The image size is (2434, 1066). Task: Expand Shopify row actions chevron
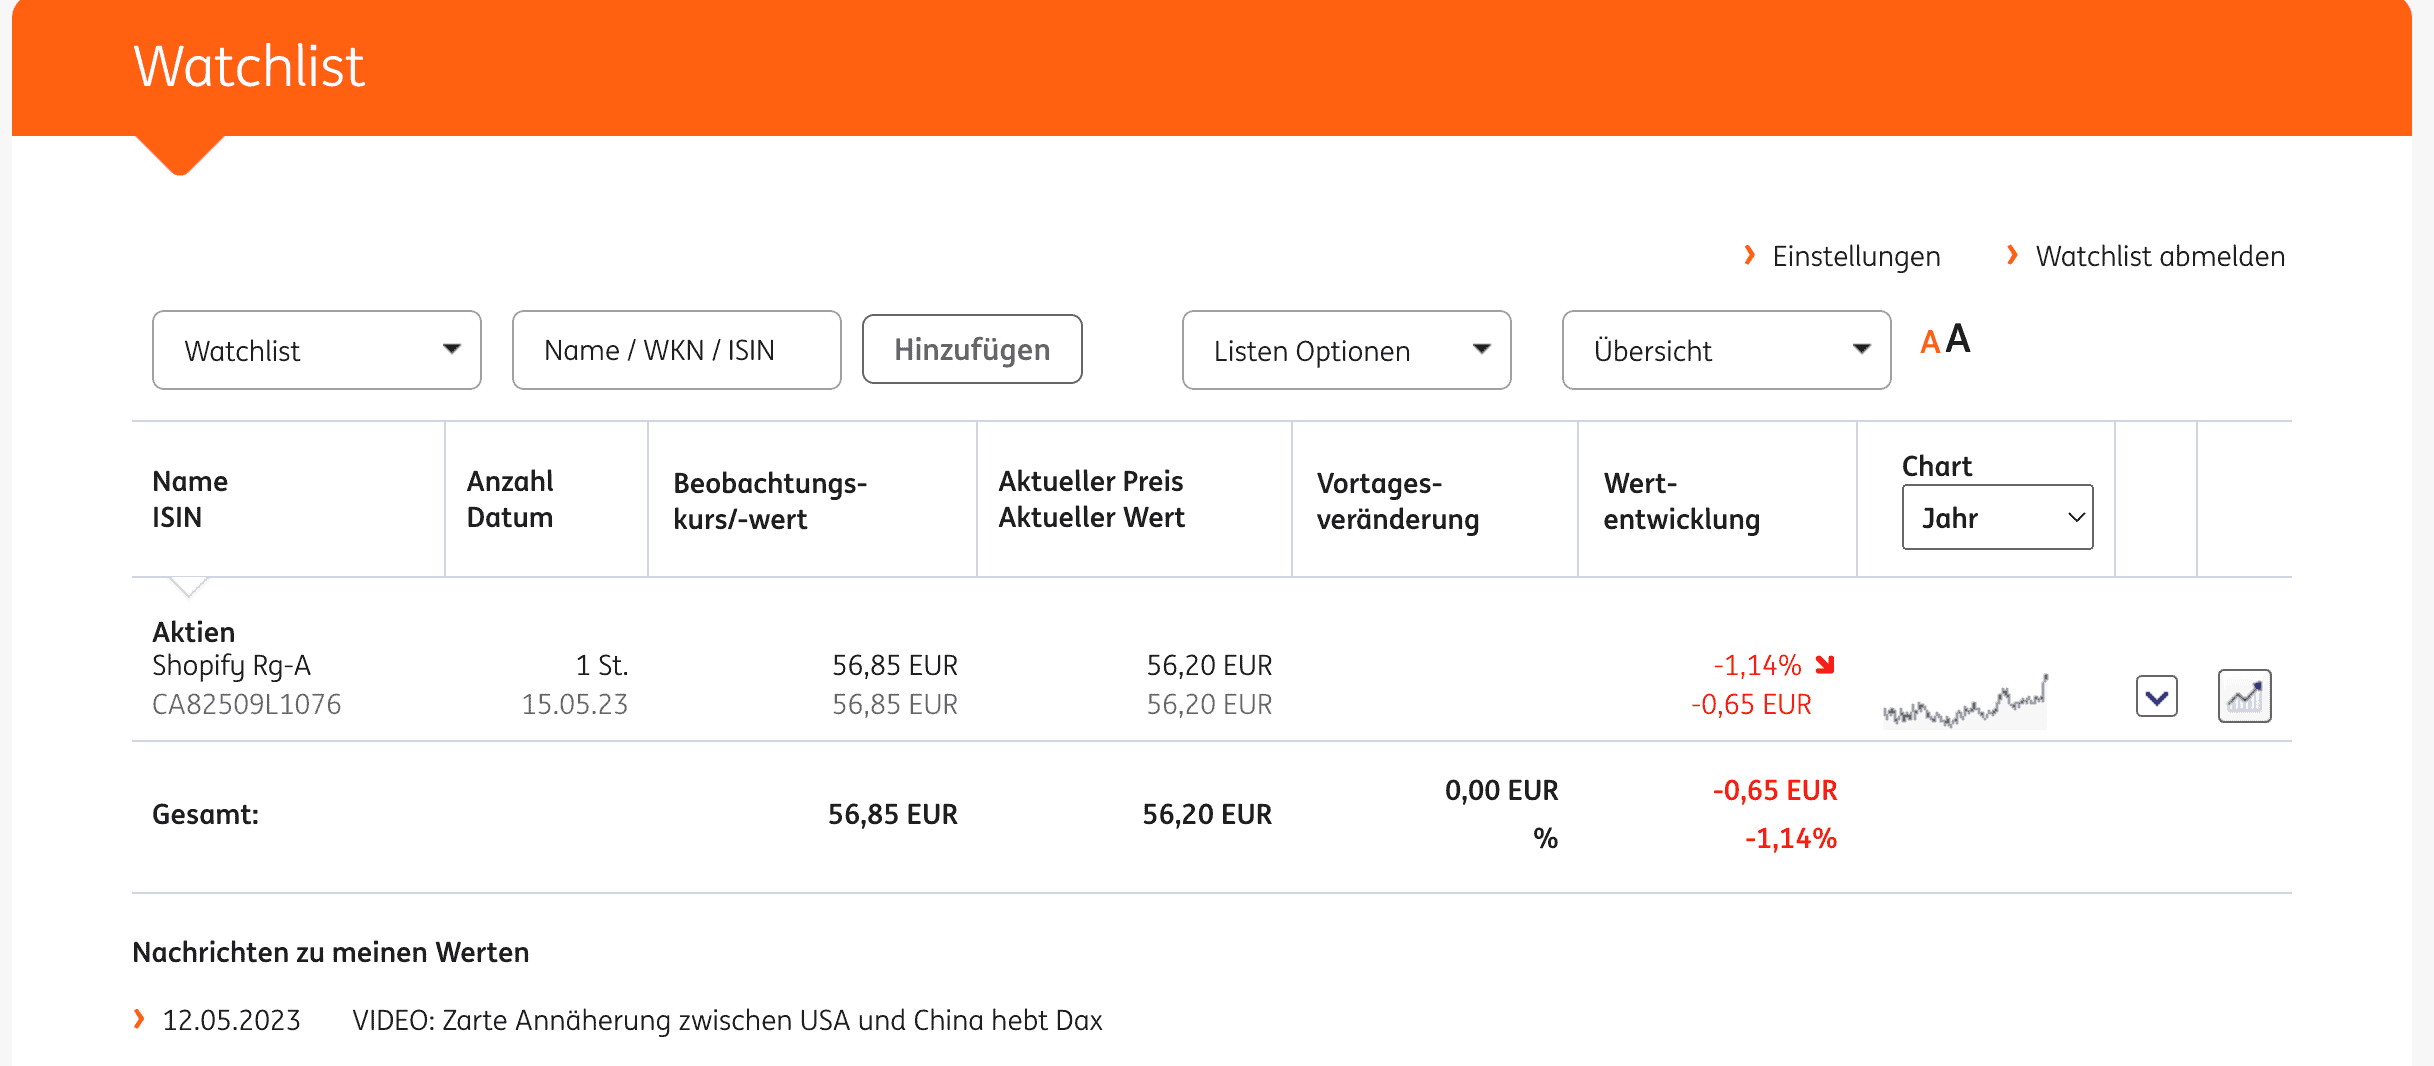tap(2156, 696)
